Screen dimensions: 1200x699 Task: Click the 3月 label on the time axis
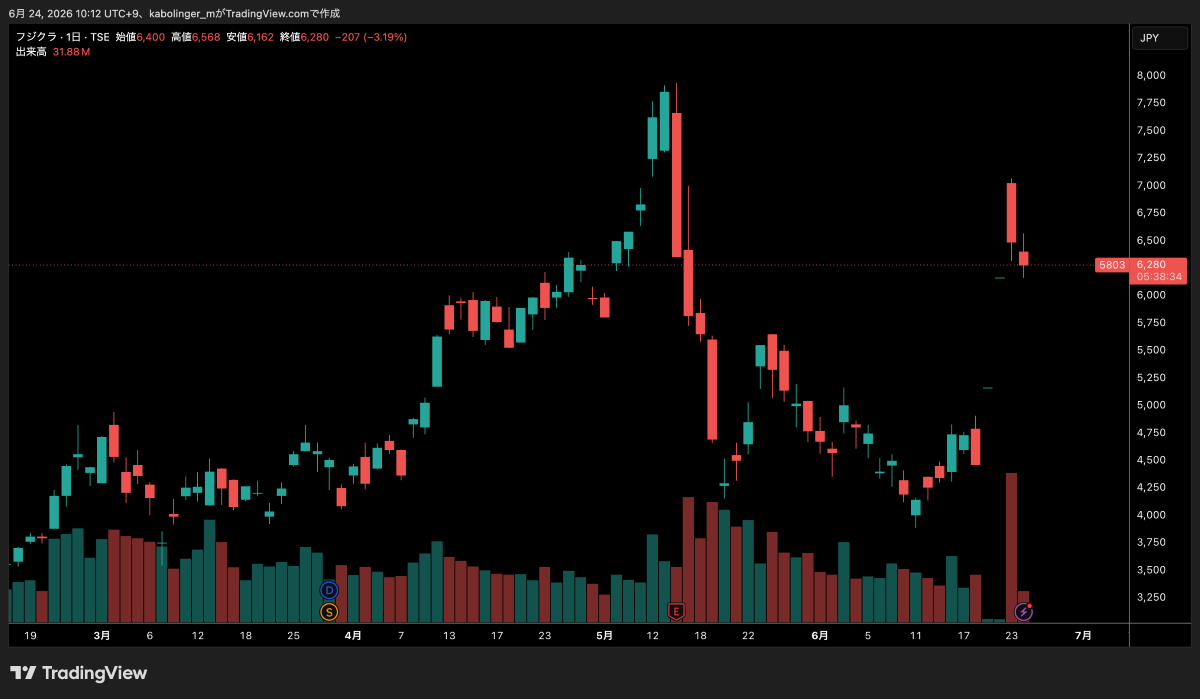pos(102,635)
